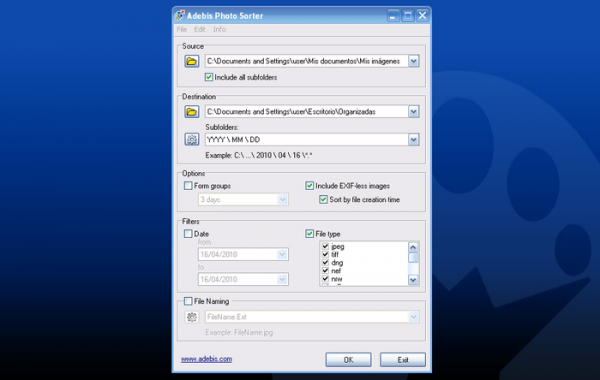
Task: Open file naming settings gear icon
Action: coord(192,317)
